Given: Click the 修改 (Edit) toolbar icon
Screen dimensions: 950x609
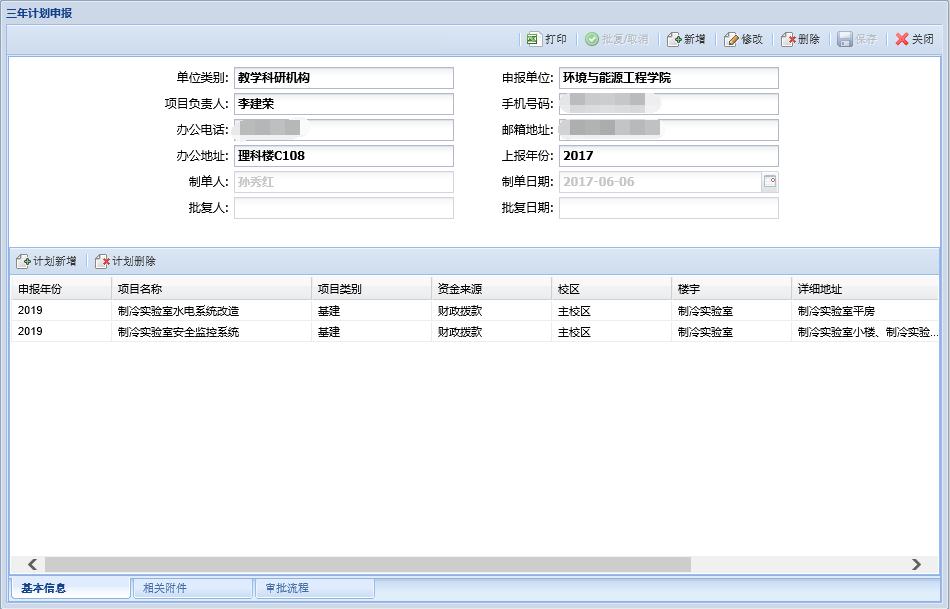Looking at the screenshot, I should click(732, 39).
